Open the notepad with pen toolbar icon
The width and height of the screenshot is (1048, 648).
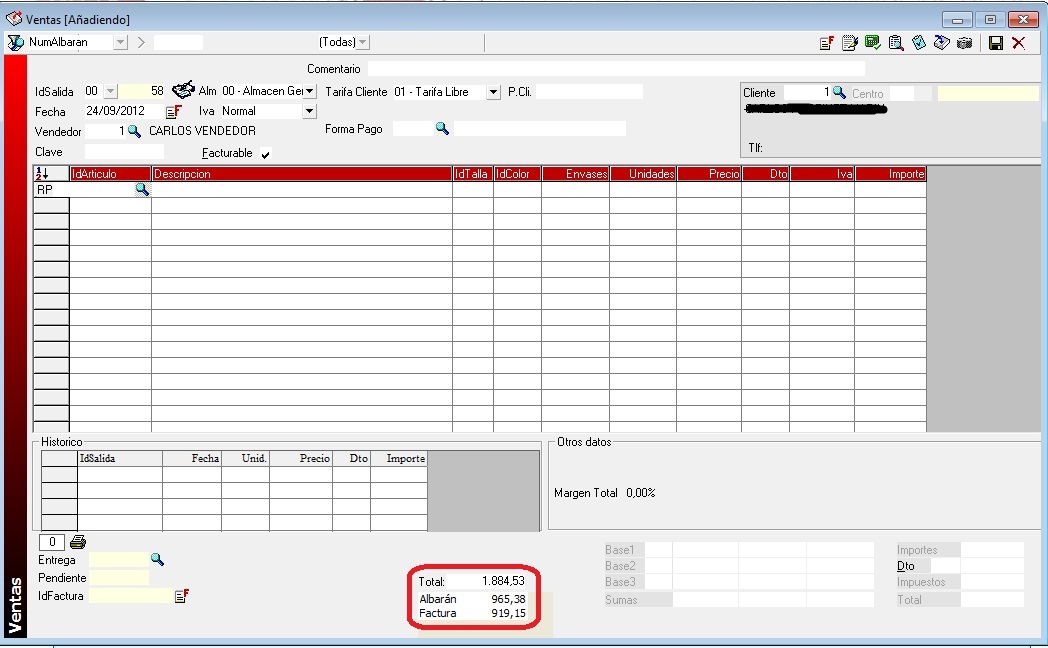click(x=849, y=43)
